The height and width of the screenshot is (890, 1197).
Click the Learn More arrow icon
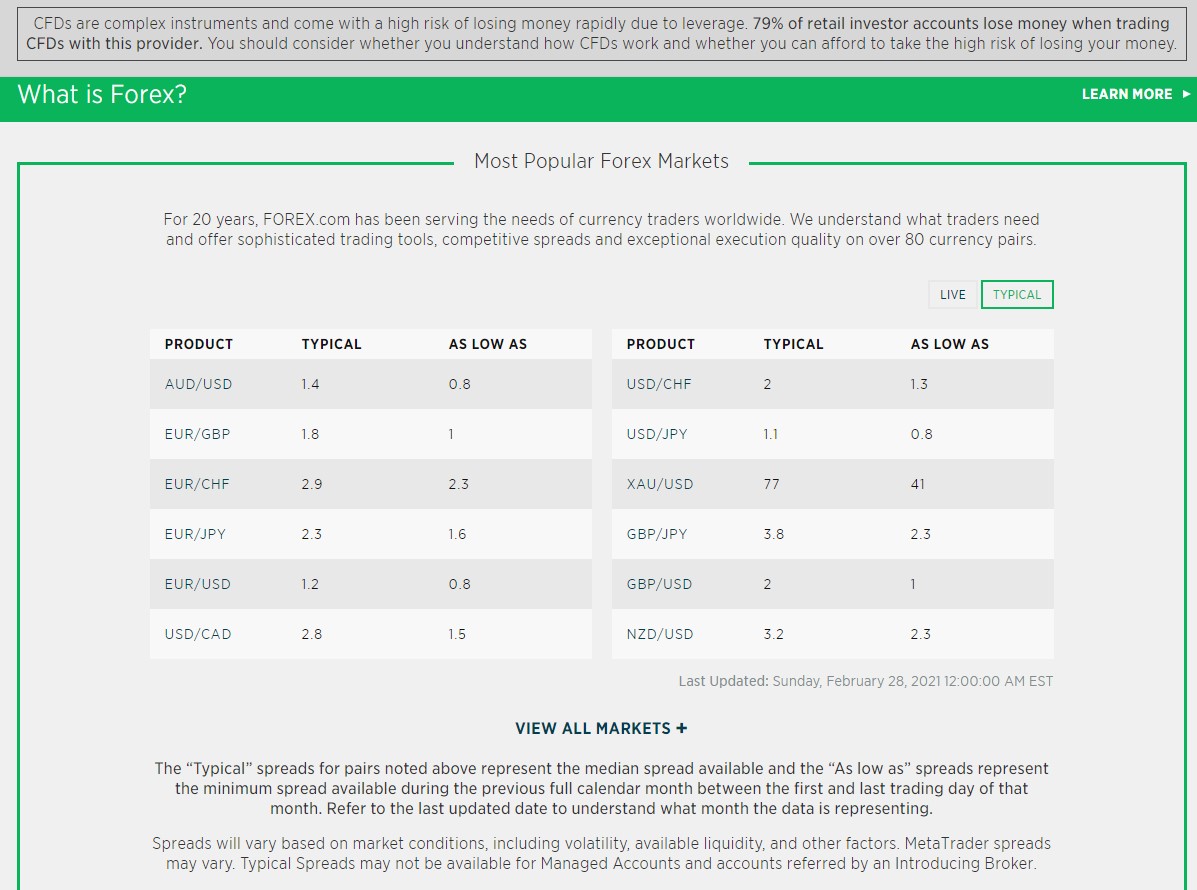coord(1186,94)
